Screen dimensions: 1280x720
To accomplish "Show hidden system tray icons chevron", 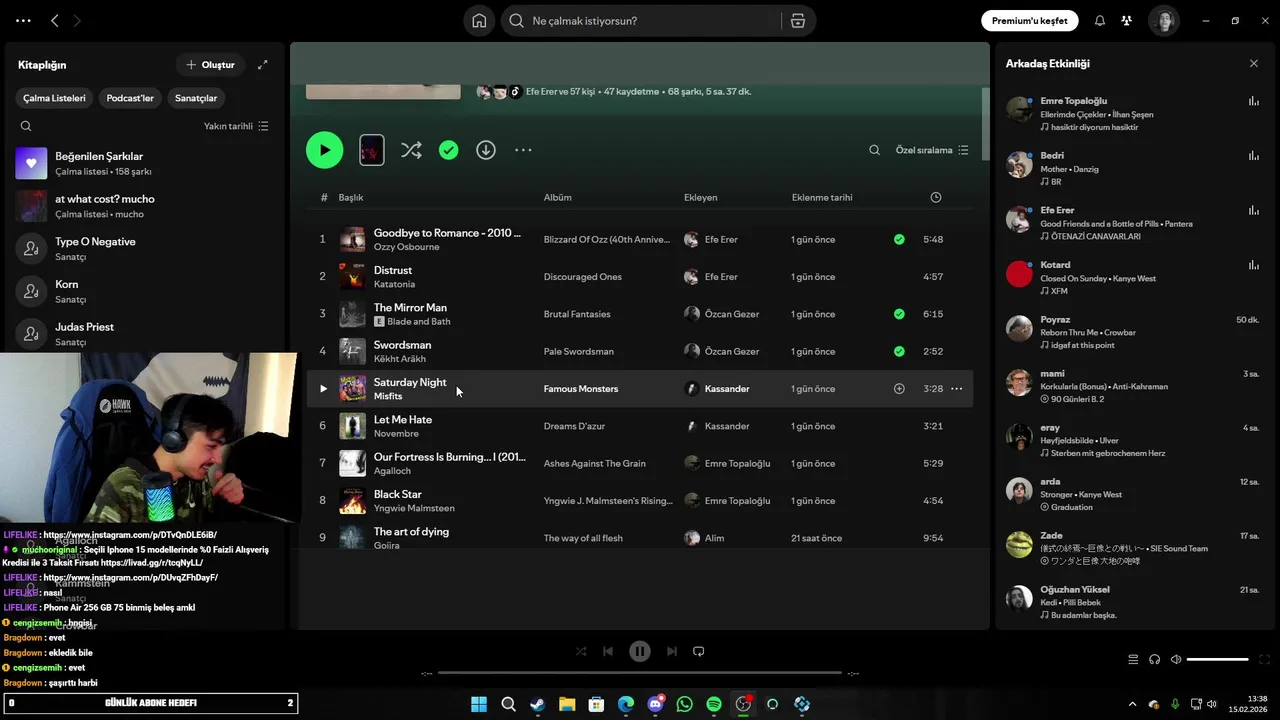I will click(1132, 704).
